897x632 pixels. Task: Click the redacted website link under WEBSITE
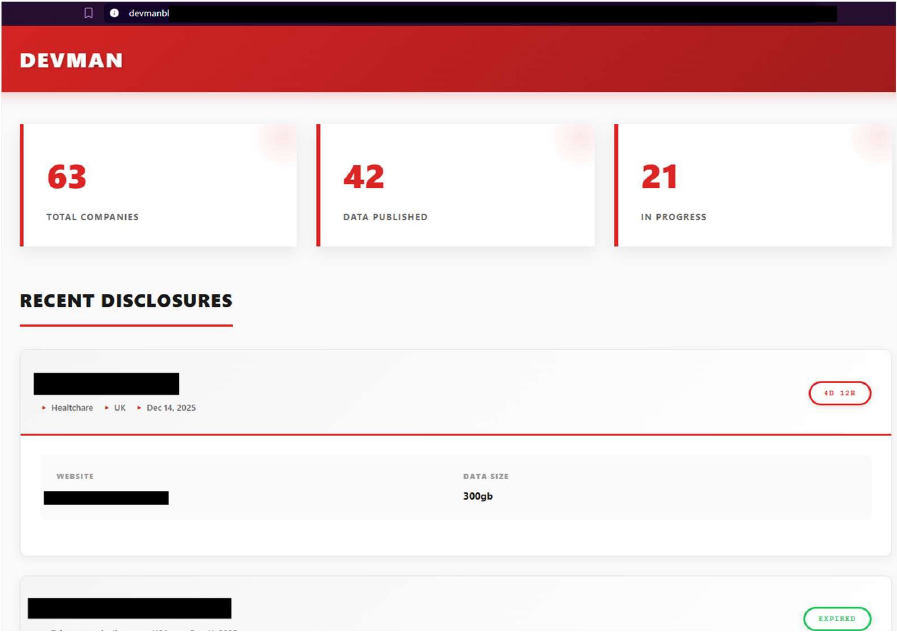tap(106, 497)
